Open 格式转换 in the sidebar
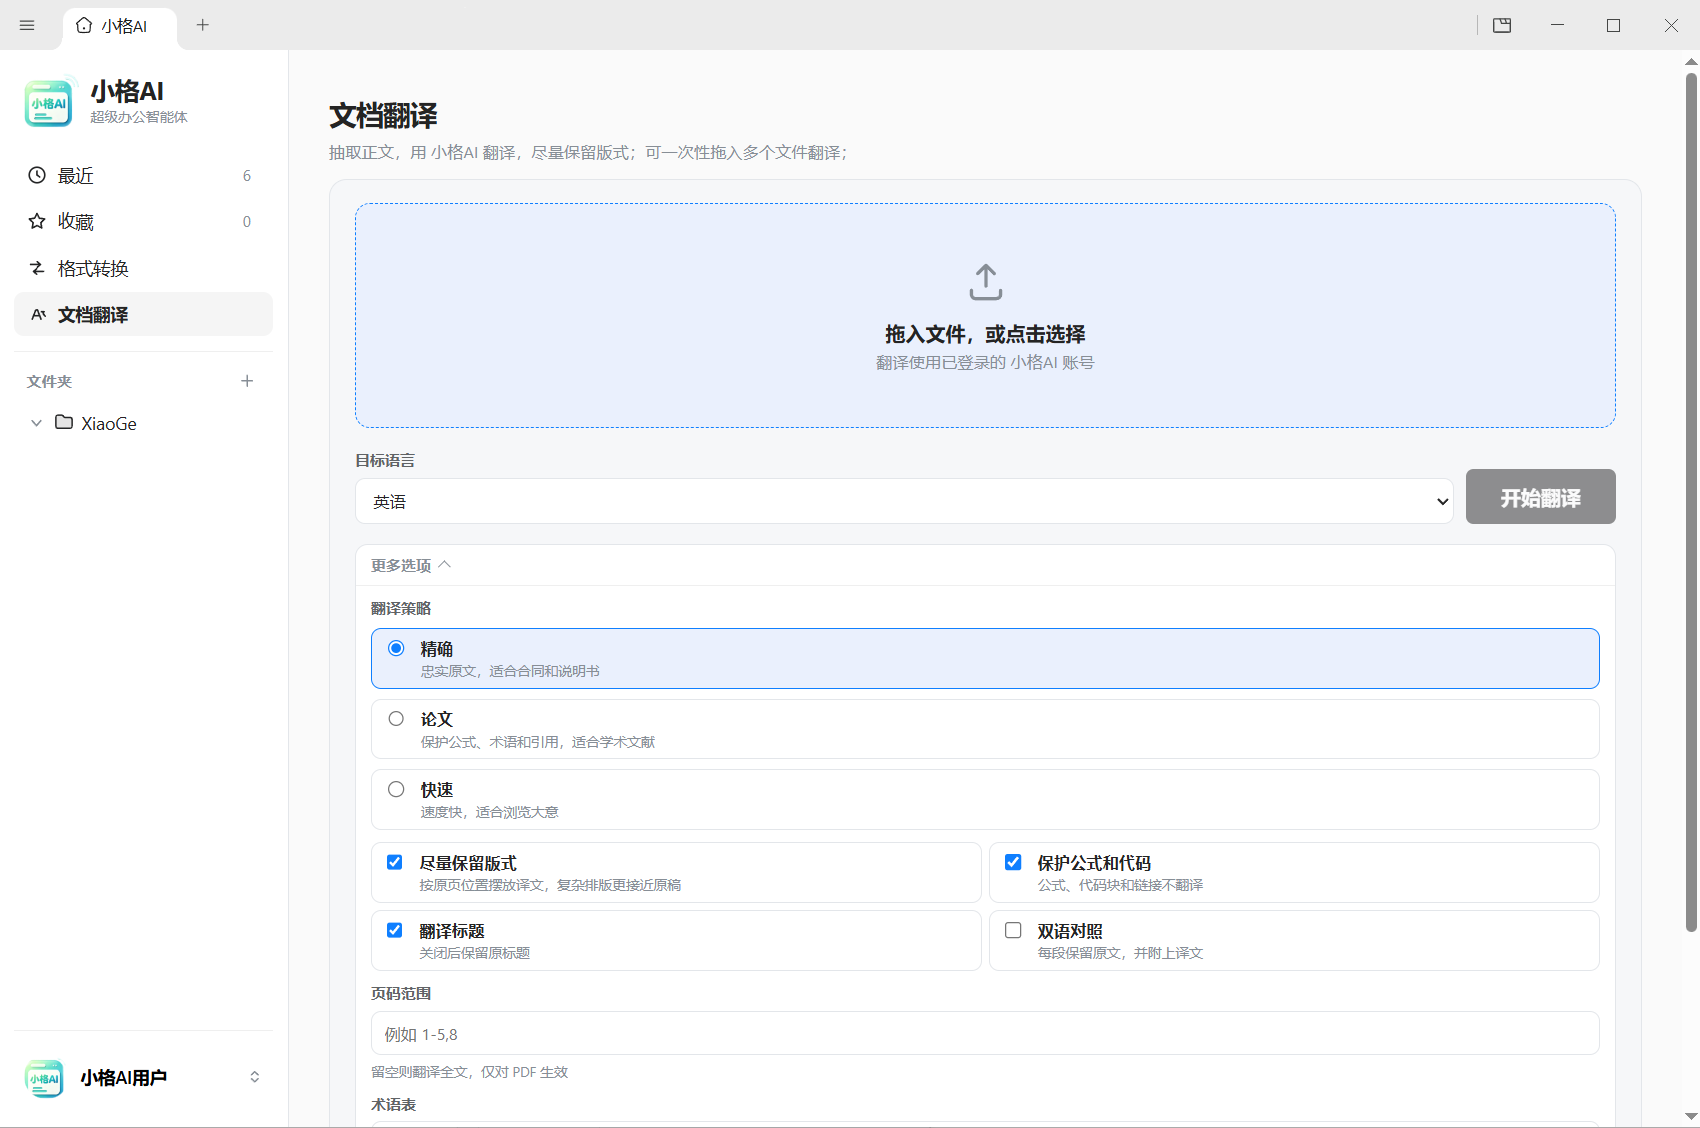 coord(143,268)
